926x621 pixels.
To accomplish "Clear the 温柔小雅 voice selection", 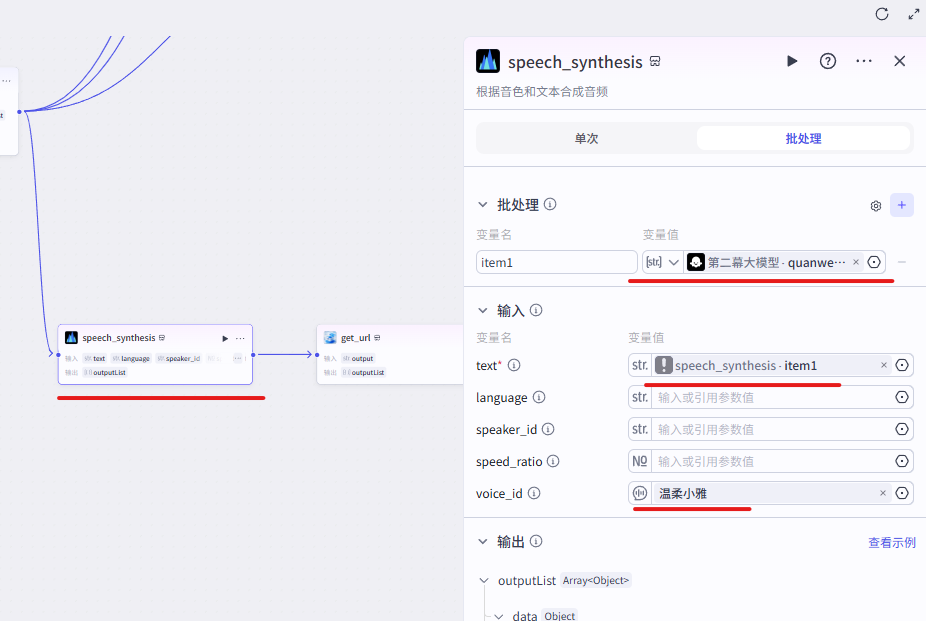I will [x=883, y=493].
